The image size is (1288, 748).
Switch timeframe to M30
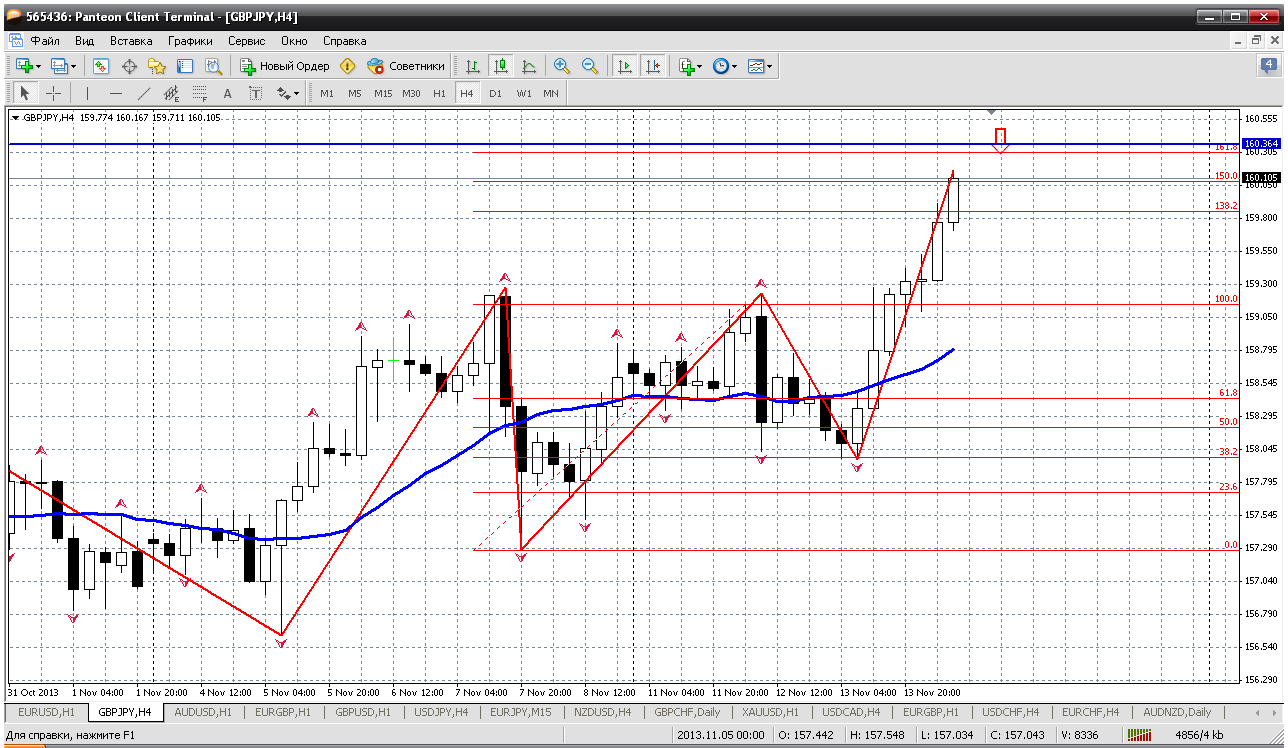point(411,93)
